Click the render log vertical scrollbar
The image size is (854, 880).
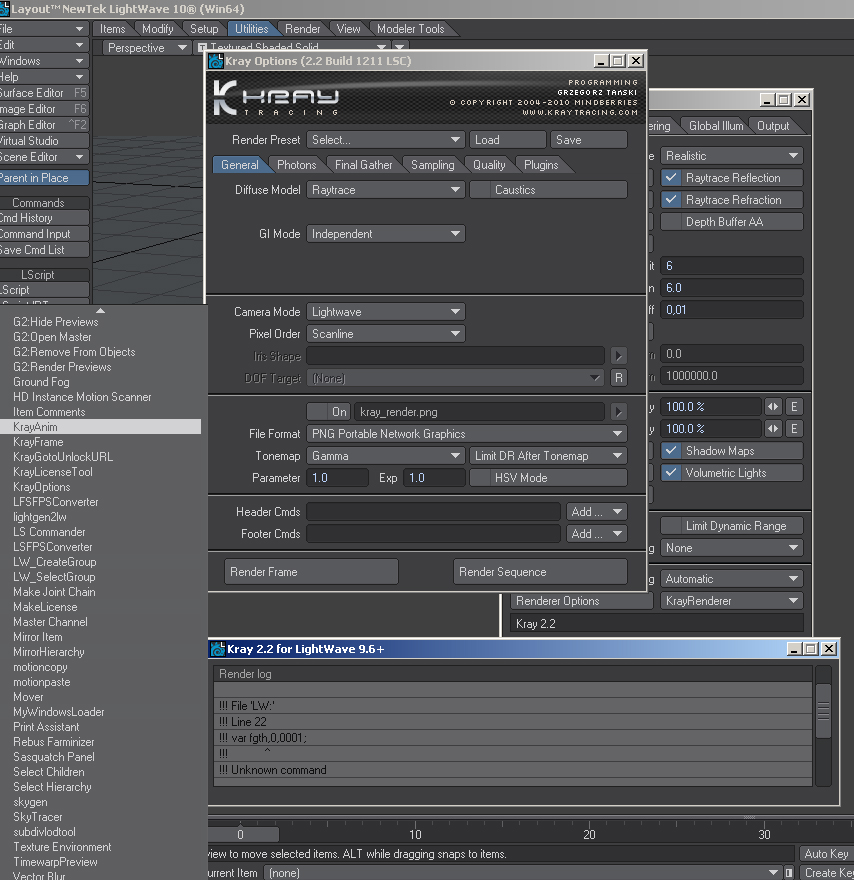(x=823, y=726)
